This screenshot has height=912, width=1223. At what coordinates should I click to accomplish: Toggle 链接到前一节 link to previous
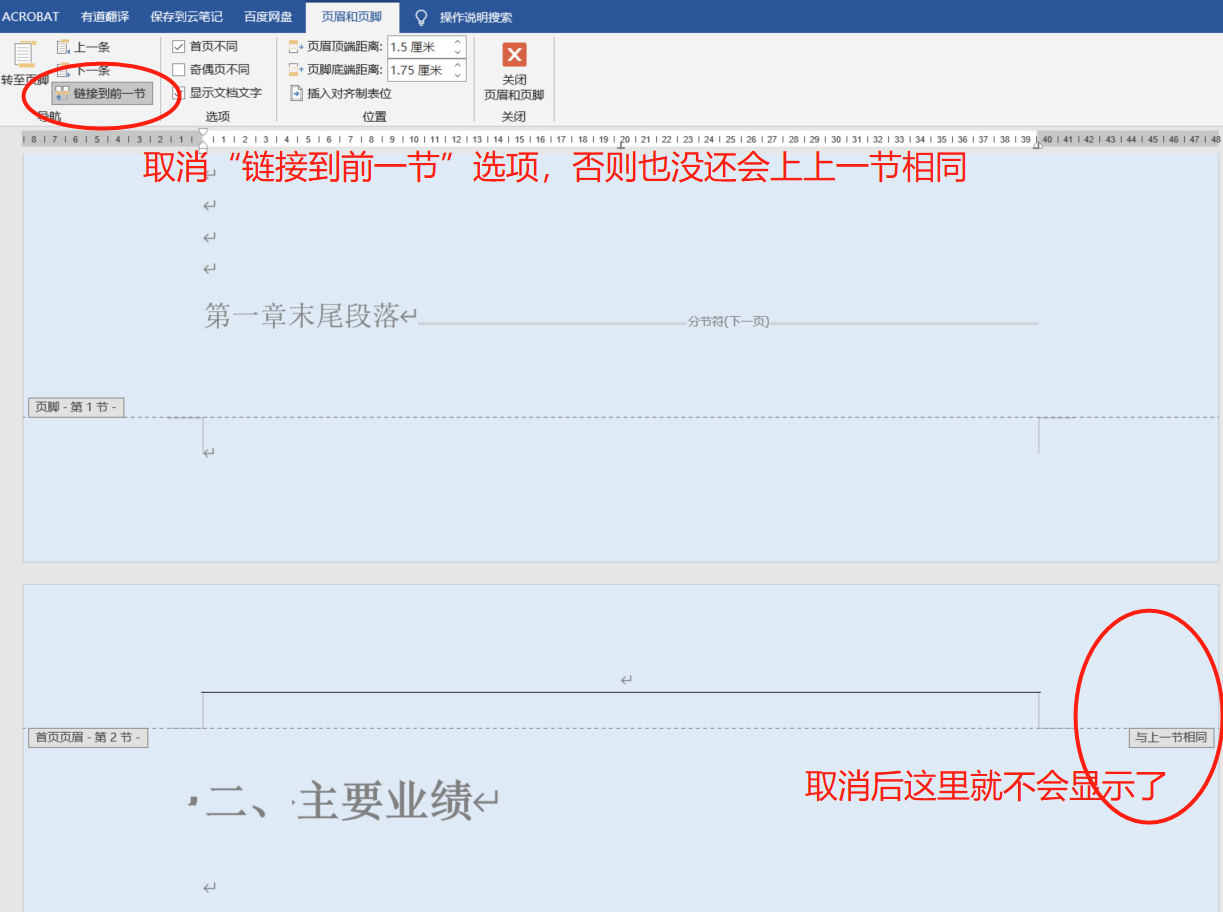pos(102,94)
